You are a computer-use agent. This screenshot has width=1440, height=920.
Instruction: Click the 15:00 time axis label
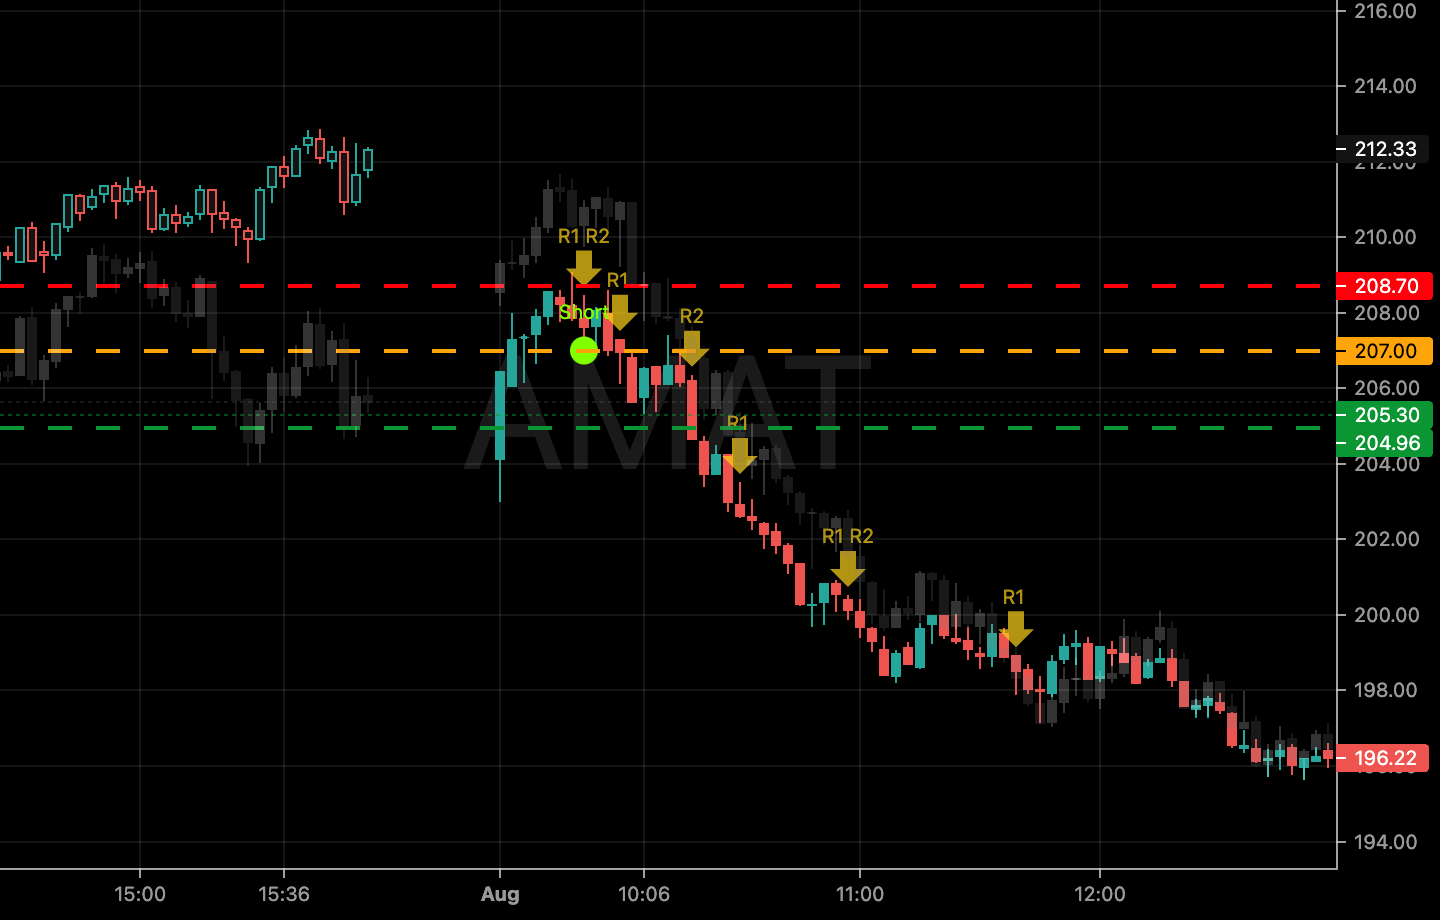tap(140, 893)
